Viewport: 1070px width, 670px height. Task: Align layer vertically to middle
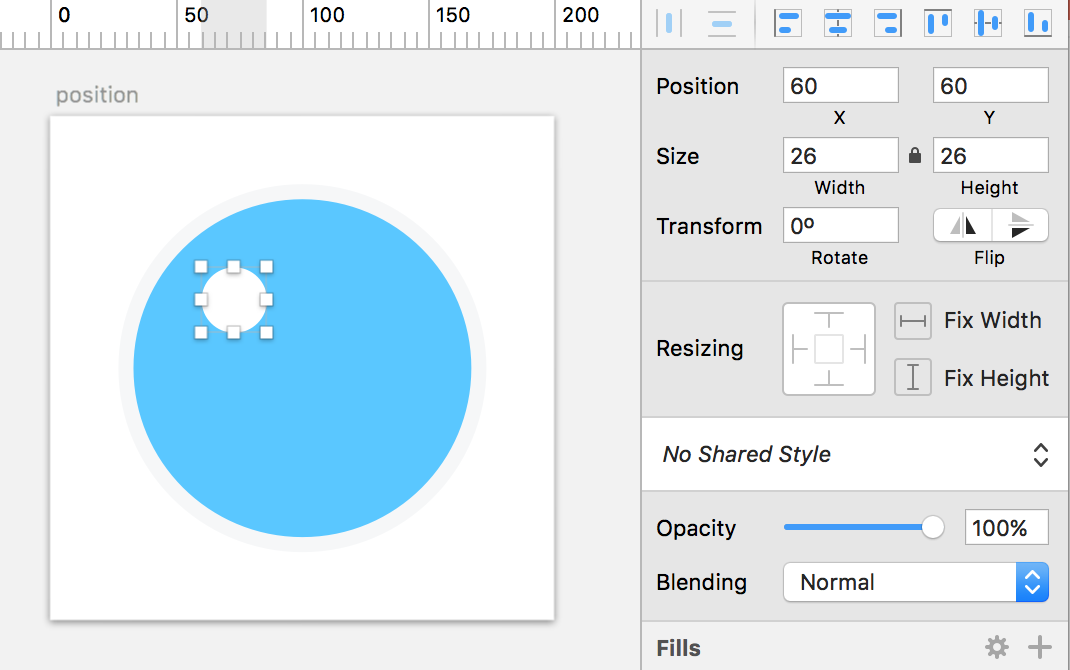[987, 23]
